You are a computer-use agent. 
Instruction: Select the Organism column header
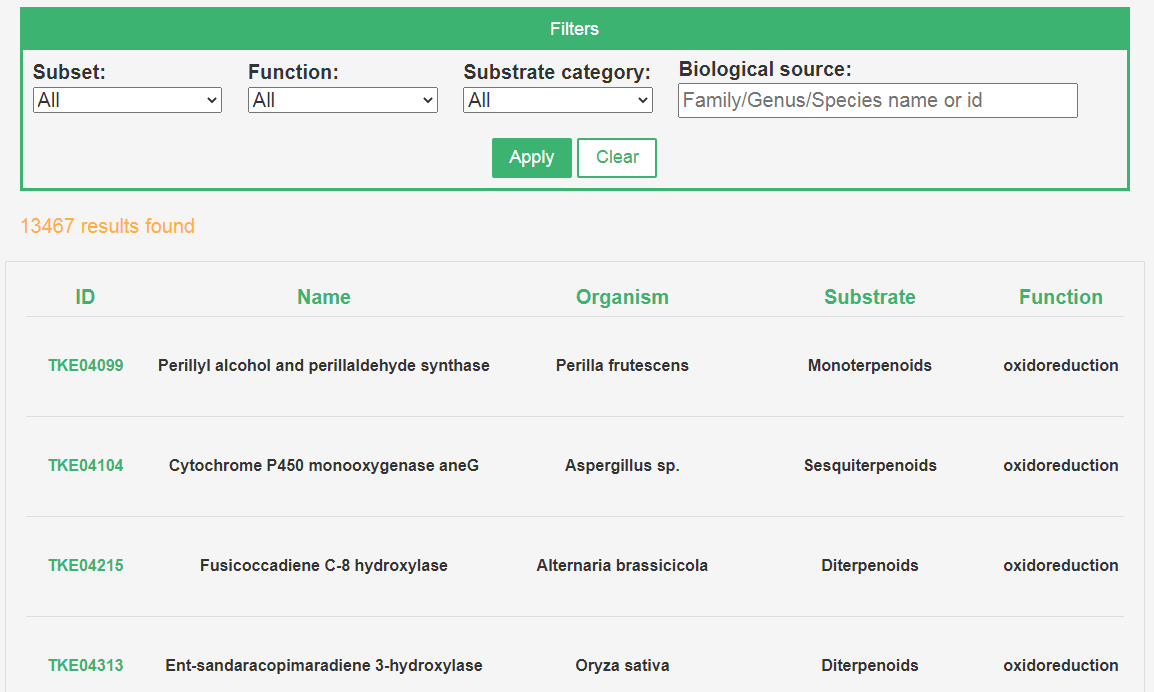coord(622,297)
